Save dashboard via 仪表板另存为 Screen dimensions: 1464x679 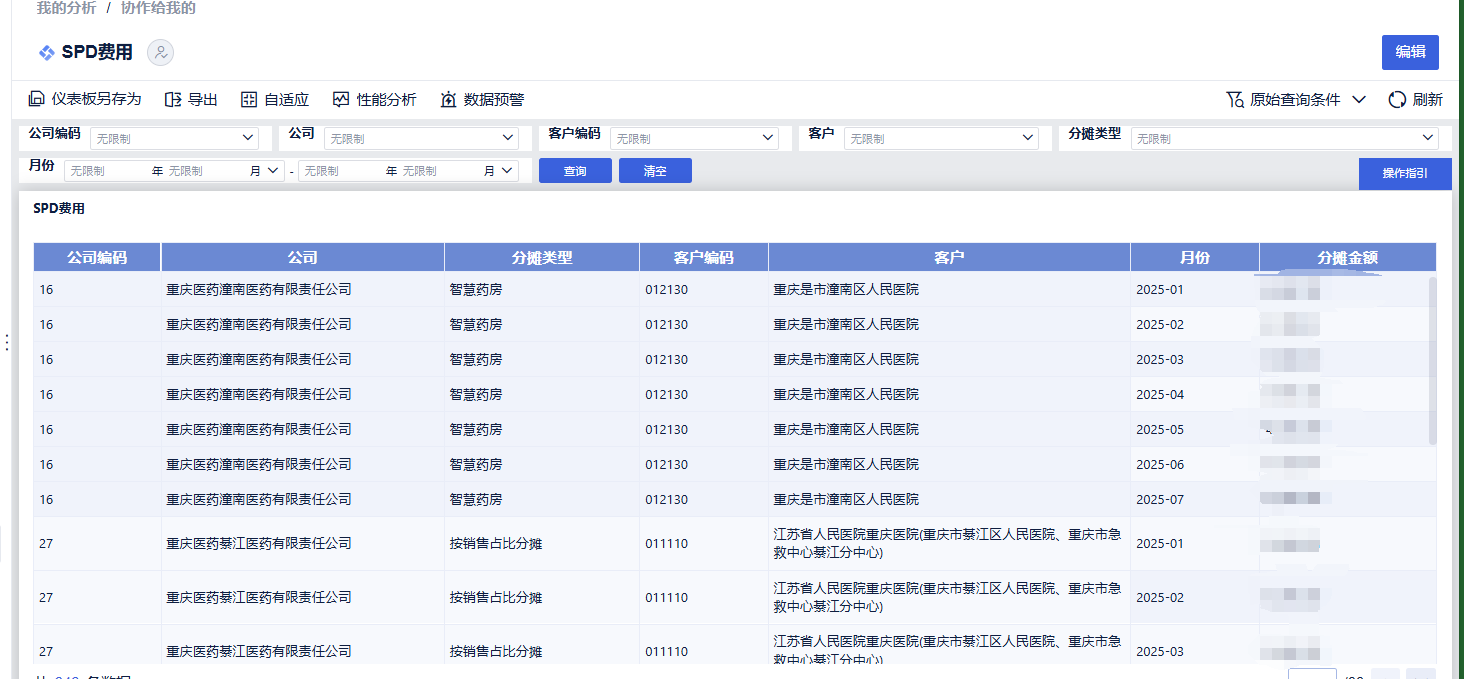click(x=85, y=100)
